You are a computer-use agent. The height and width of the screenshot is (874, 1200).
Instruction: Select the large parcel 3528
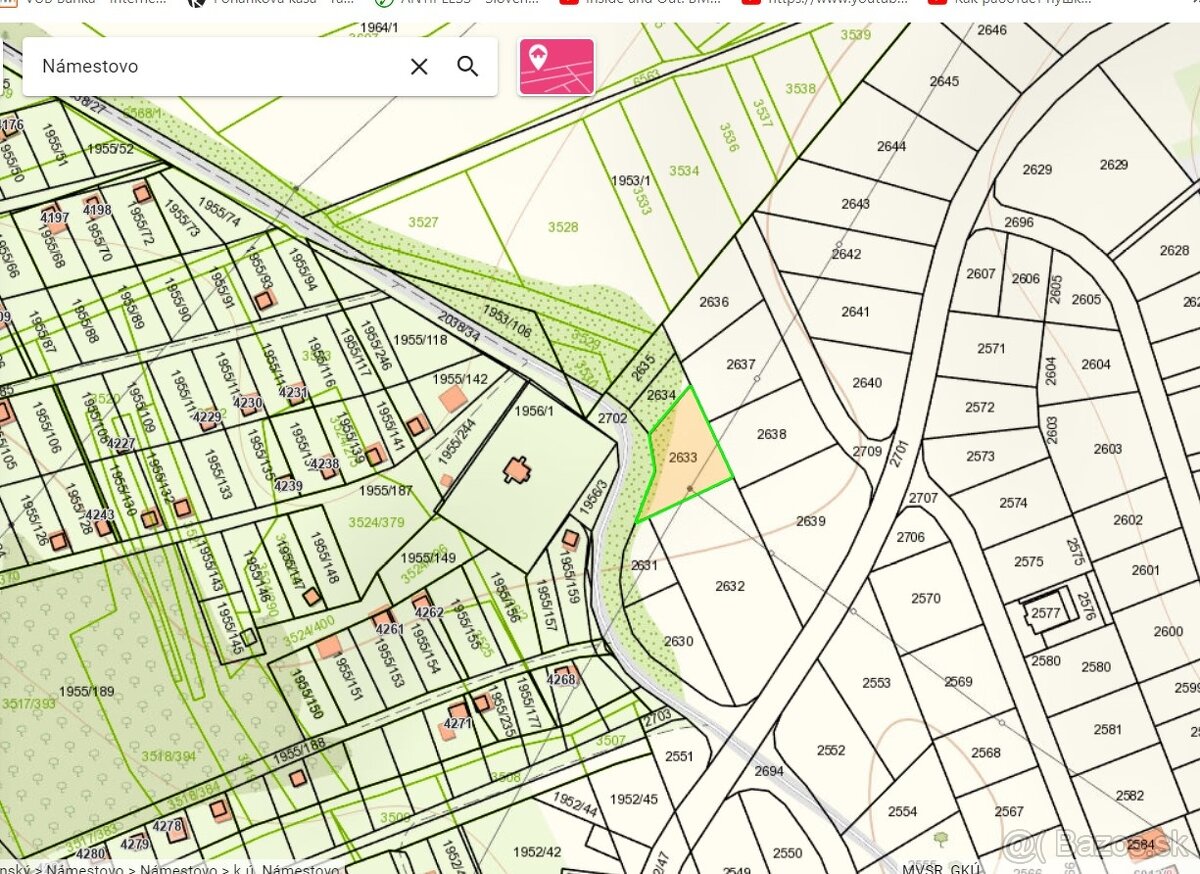click(563, 227)
